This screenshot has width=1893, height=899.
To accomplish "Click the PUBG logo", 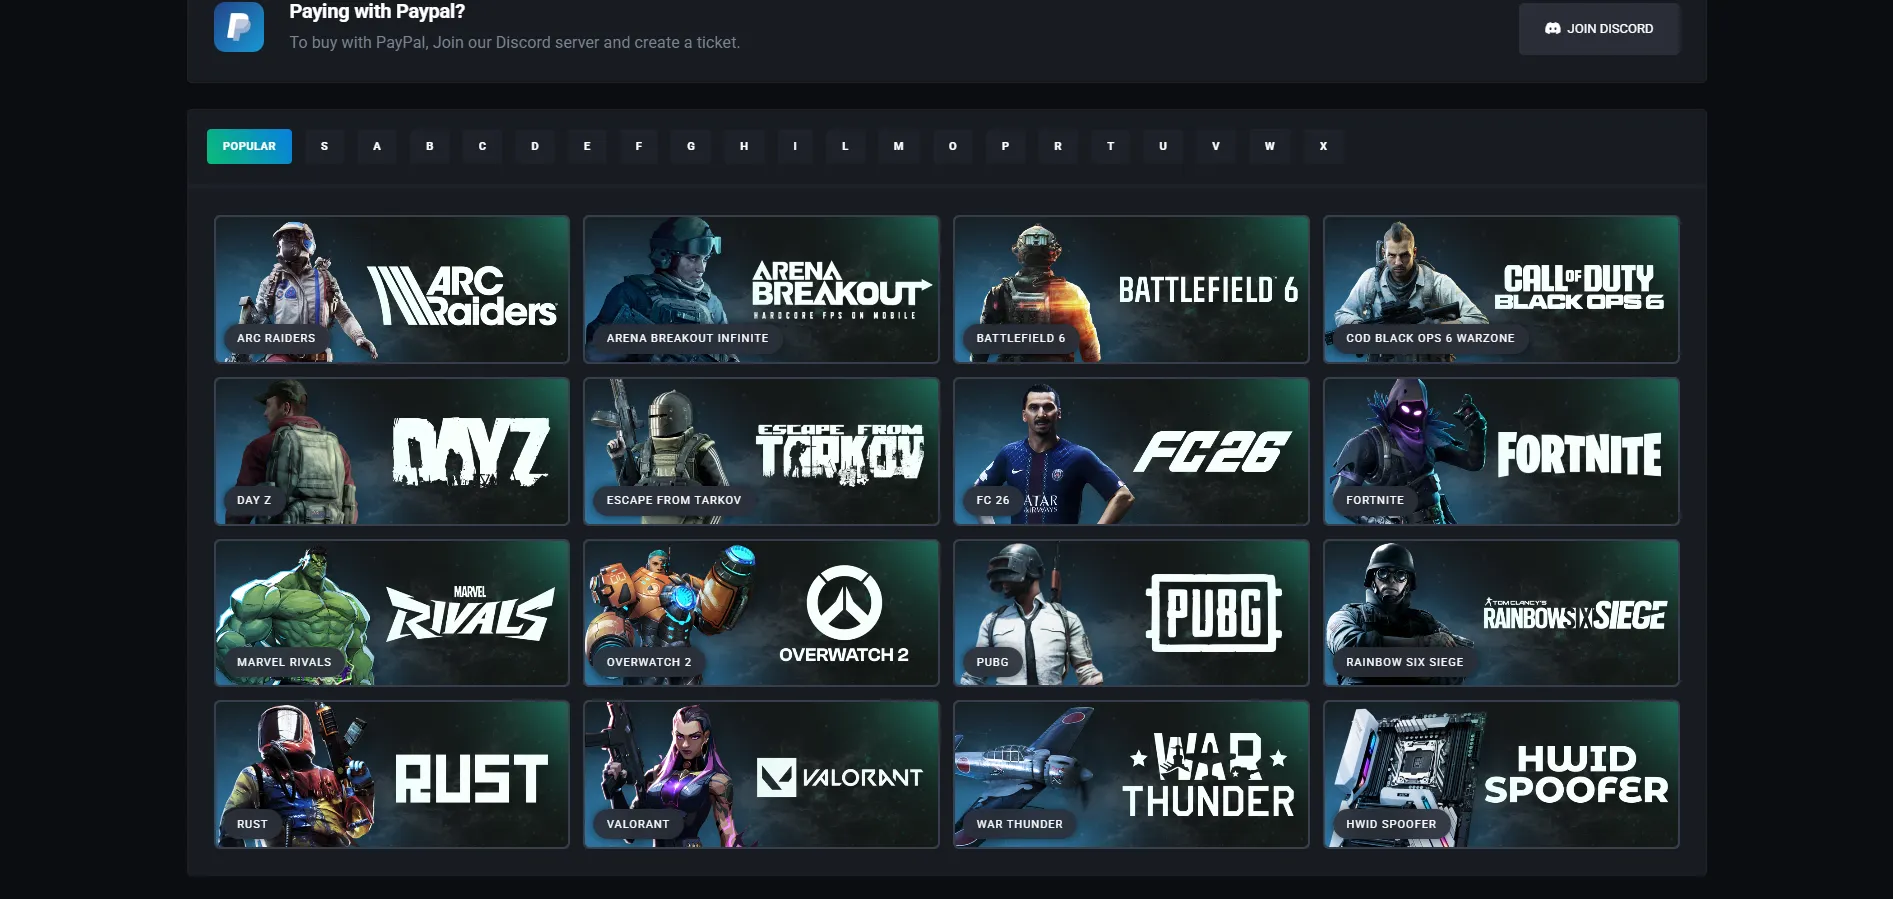I will pyautogui.click(x=1213, y=613).
